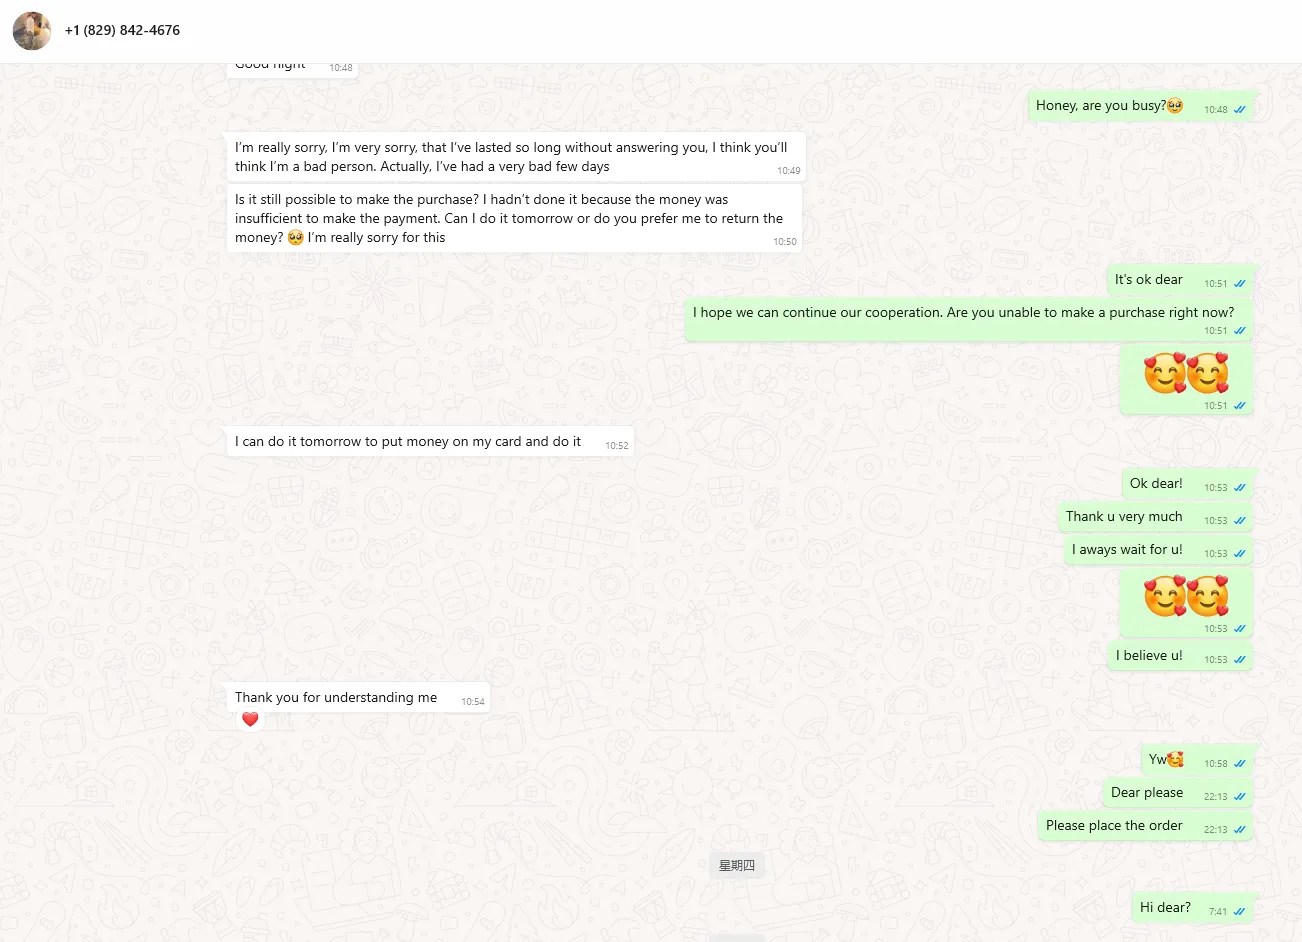Screen dimensions: 1302x942
Task: Click the pleading emoji in 'Honey, are you busy?'
Action: pyautogui.click(x=1175, y=105)
